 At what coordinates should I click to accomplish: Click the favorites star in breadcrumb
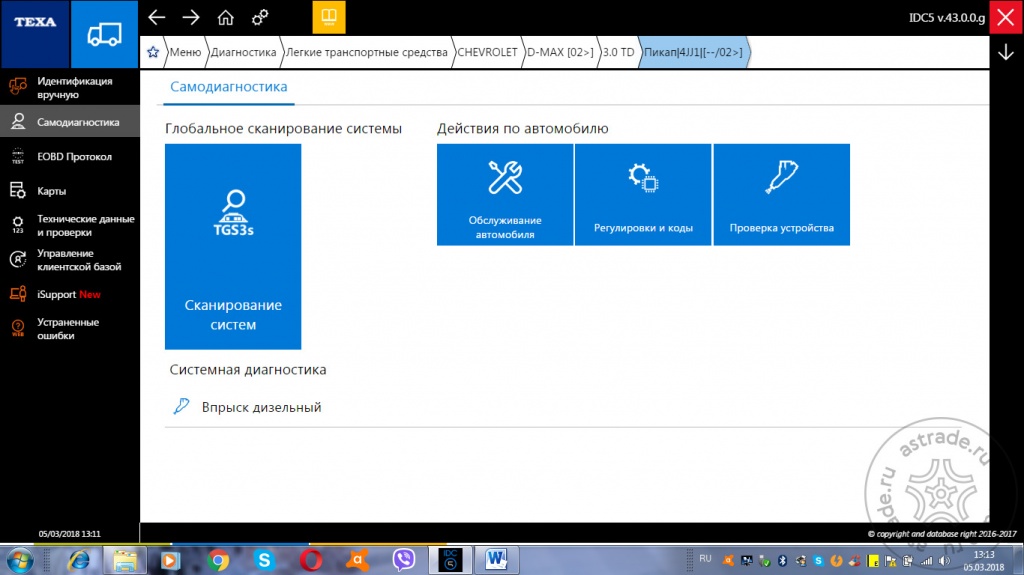(x=153, y=52)
